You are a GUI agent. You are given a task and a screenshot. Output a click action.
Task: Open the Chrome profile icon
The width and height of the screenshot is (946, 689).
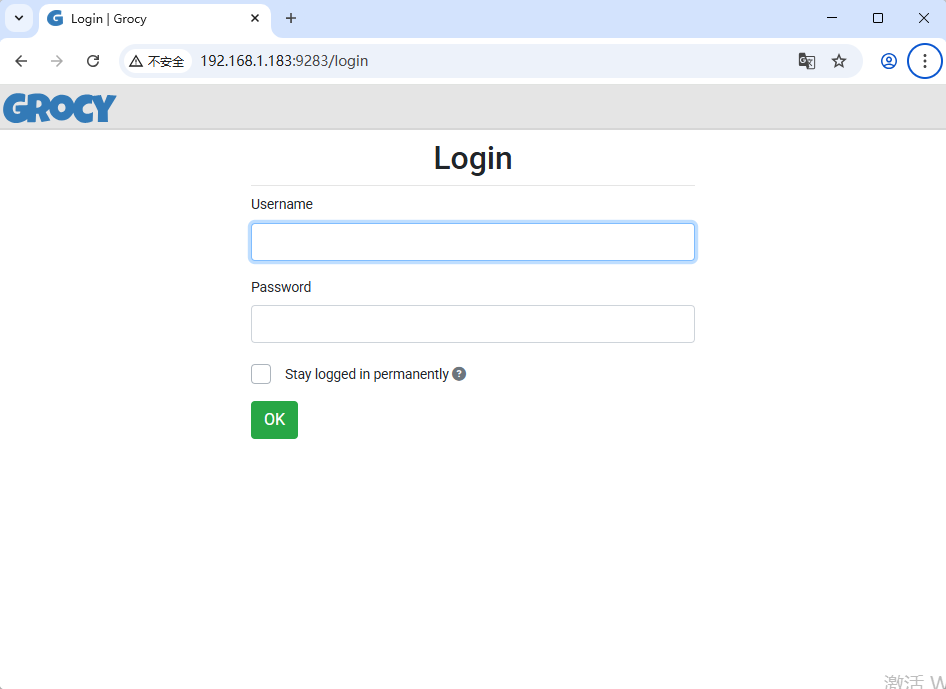click(888, 61)
